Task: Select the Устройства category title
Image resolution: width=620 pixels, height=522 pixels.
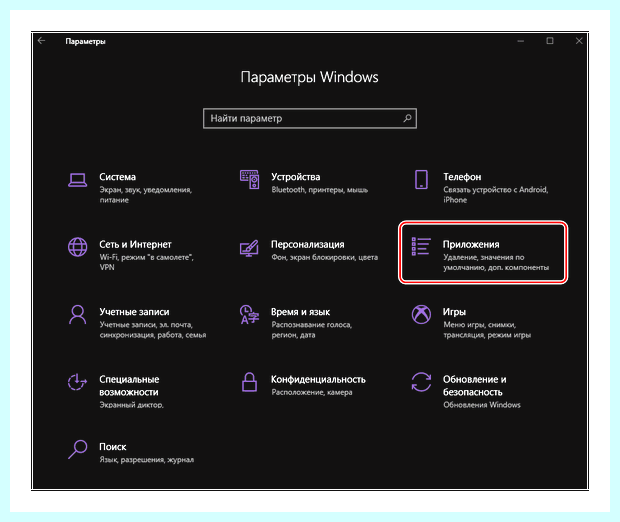Action: click(x=296, y=177)
